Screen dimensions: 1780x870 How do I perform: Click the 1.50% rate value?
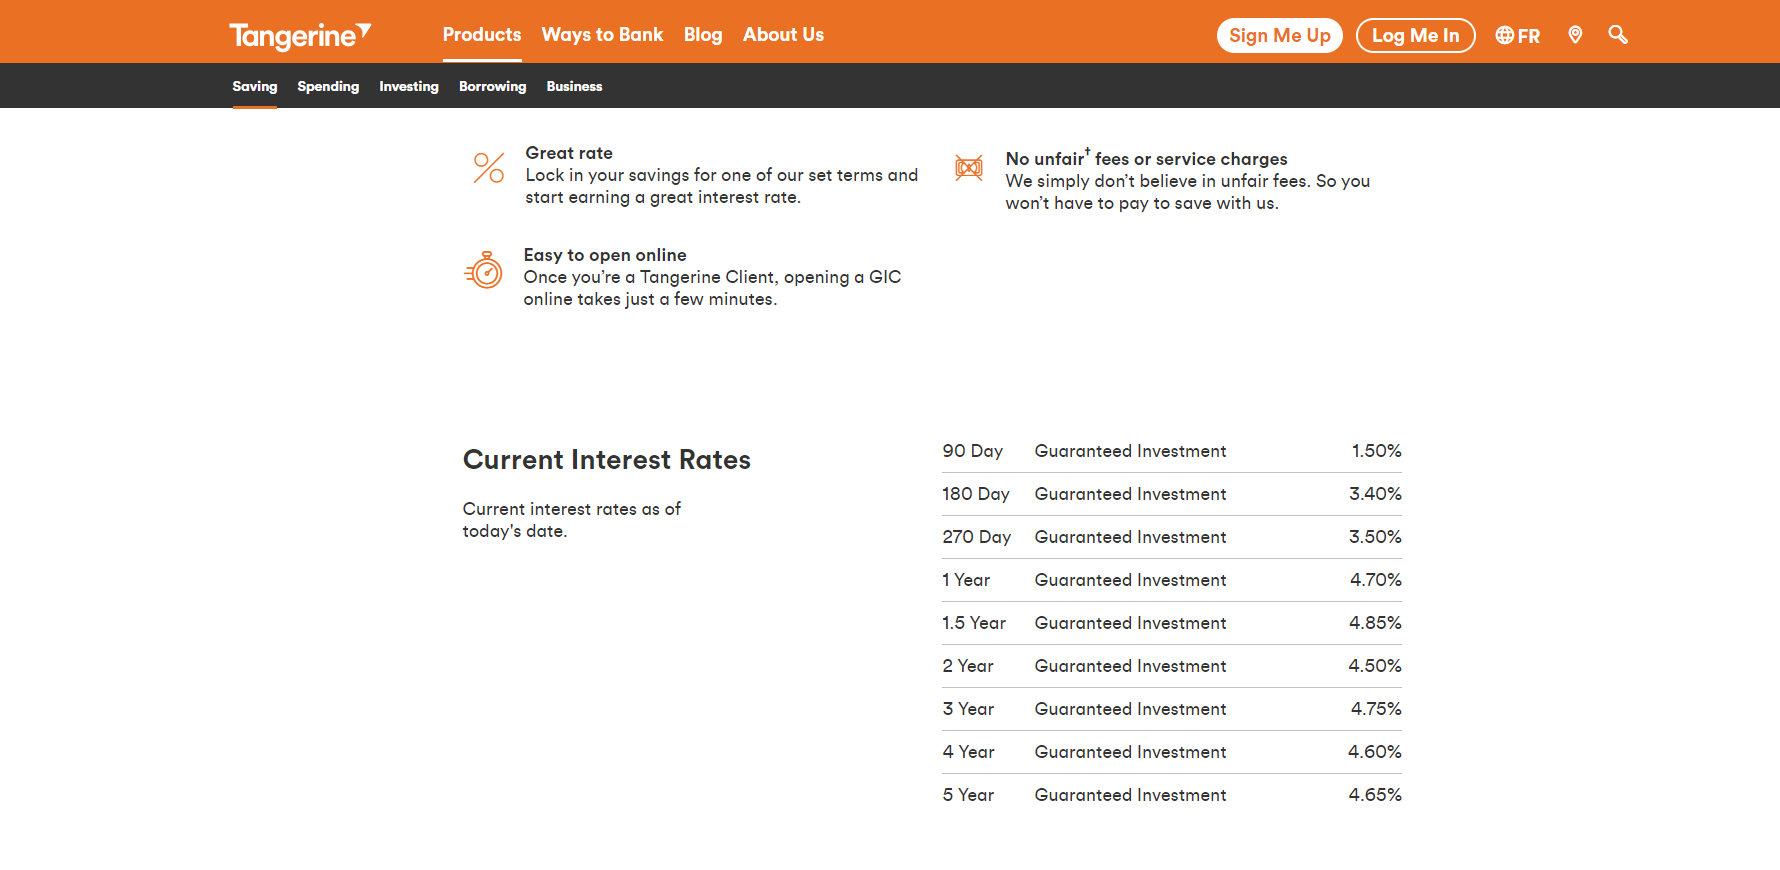pos(1377,451)
